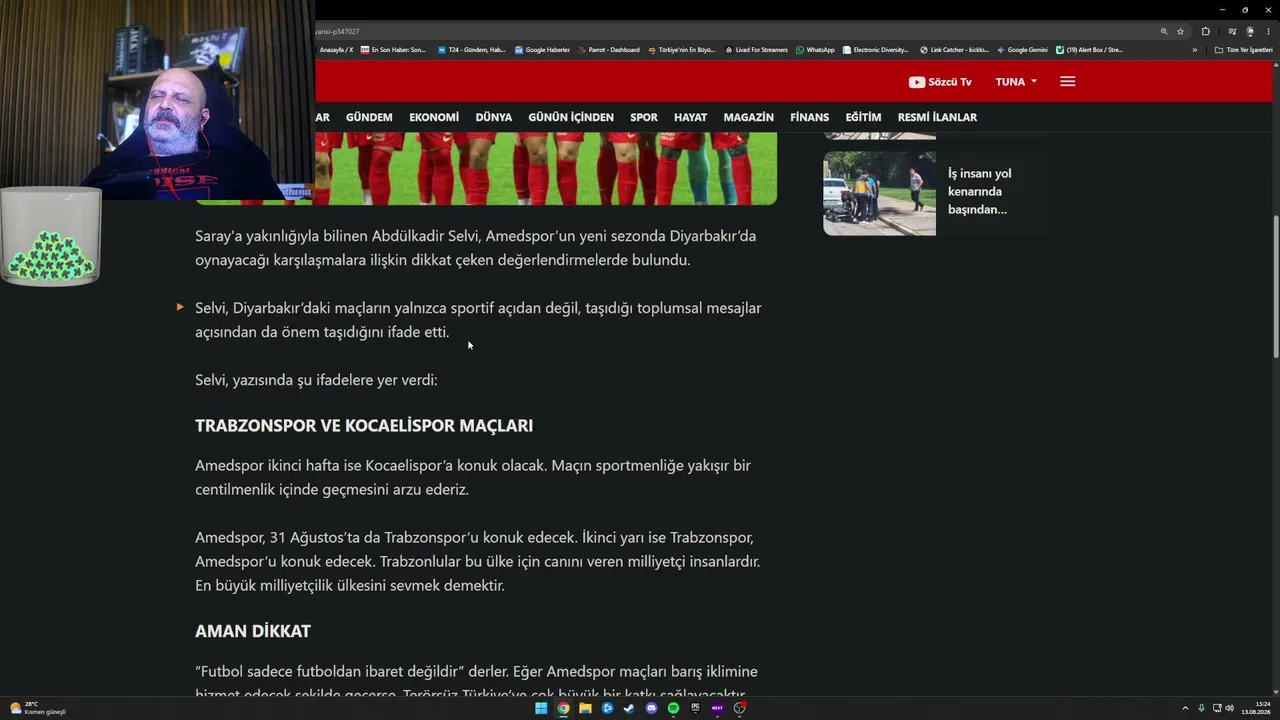Read the 'İş insanı yol kenarında' headline
1280x720 pixels.
979,191
